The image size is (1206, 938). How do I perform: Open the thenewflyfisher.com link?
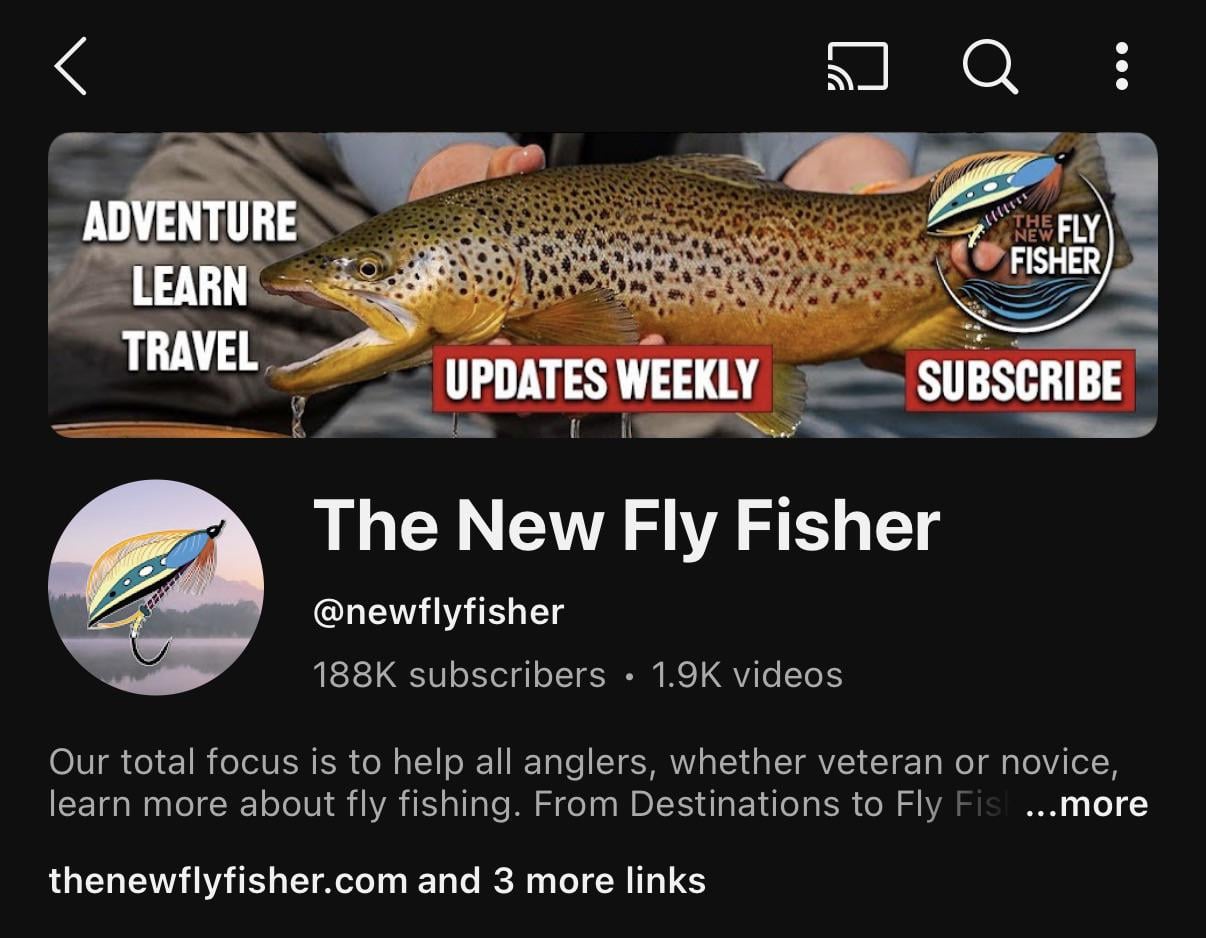coord(228,881)
